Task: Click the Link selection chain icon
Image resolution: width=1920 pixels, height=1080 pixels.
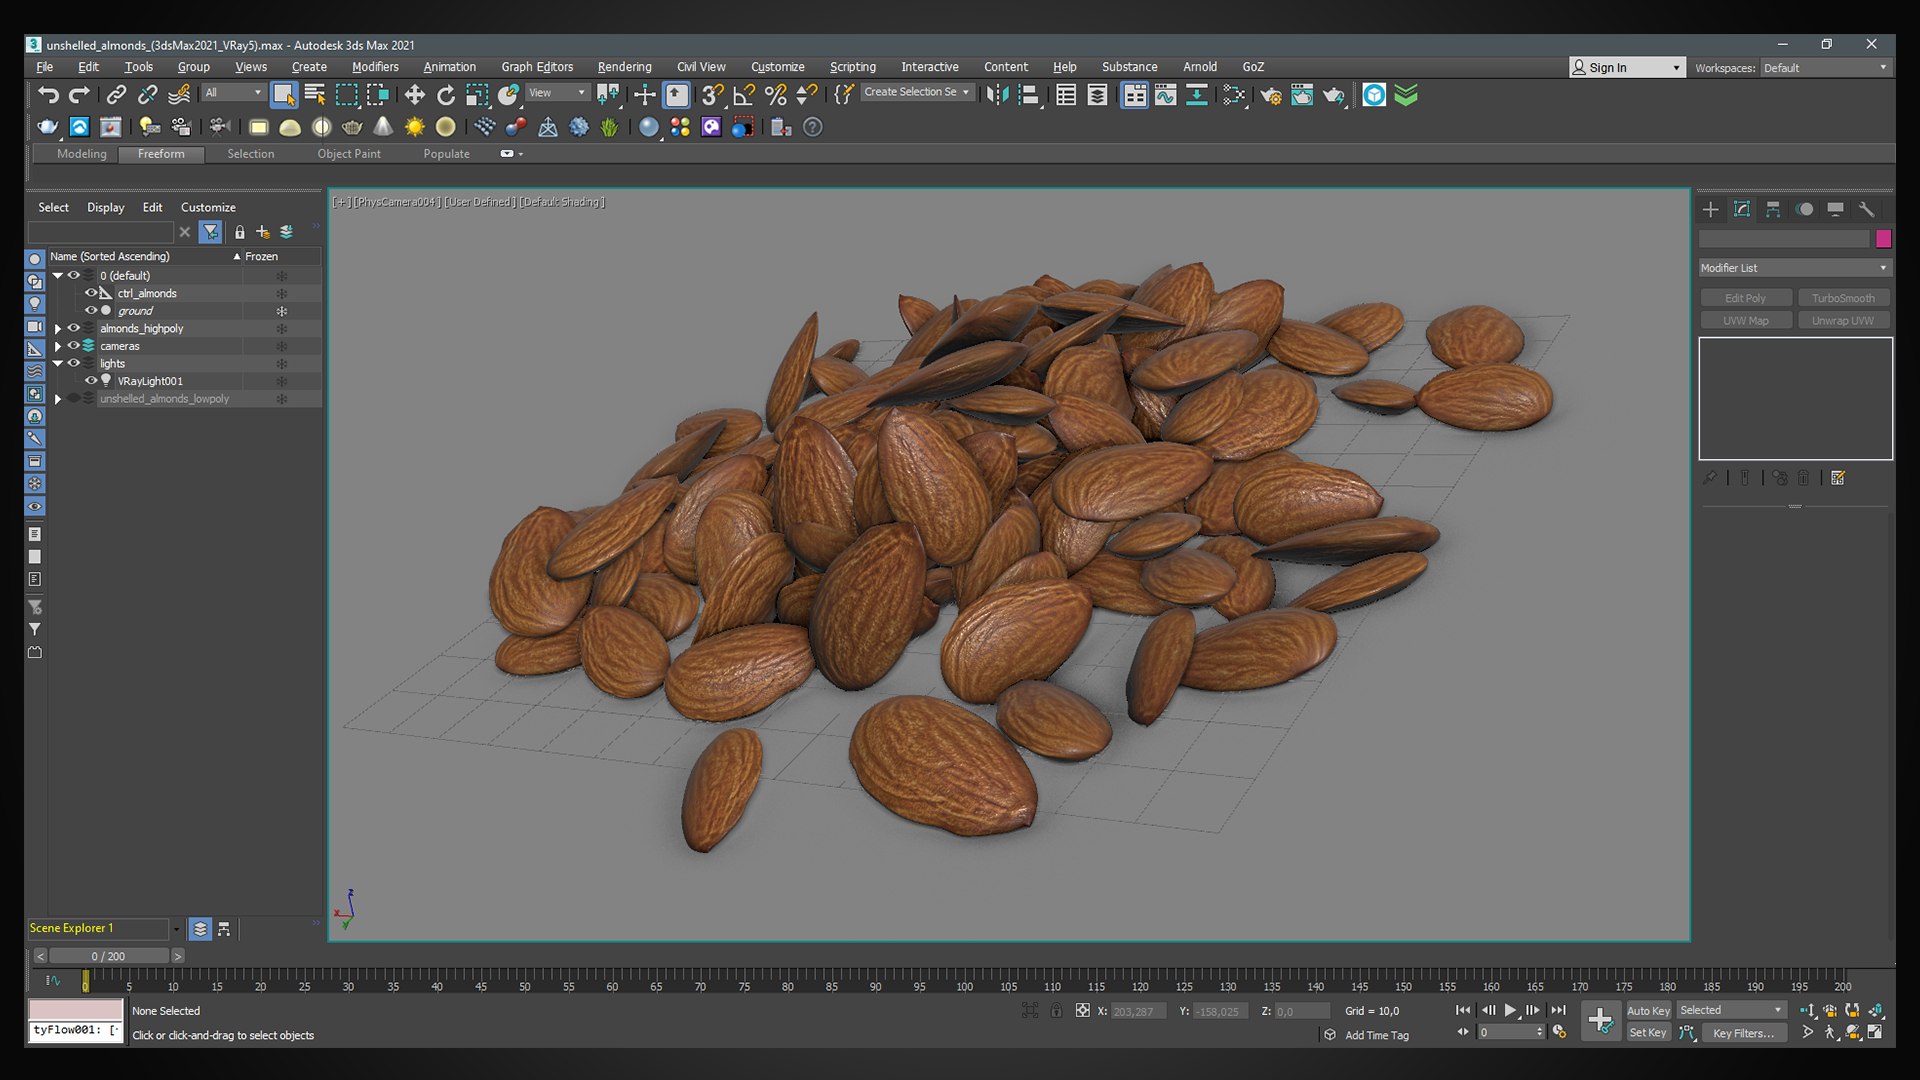Action: pos(116,94)
